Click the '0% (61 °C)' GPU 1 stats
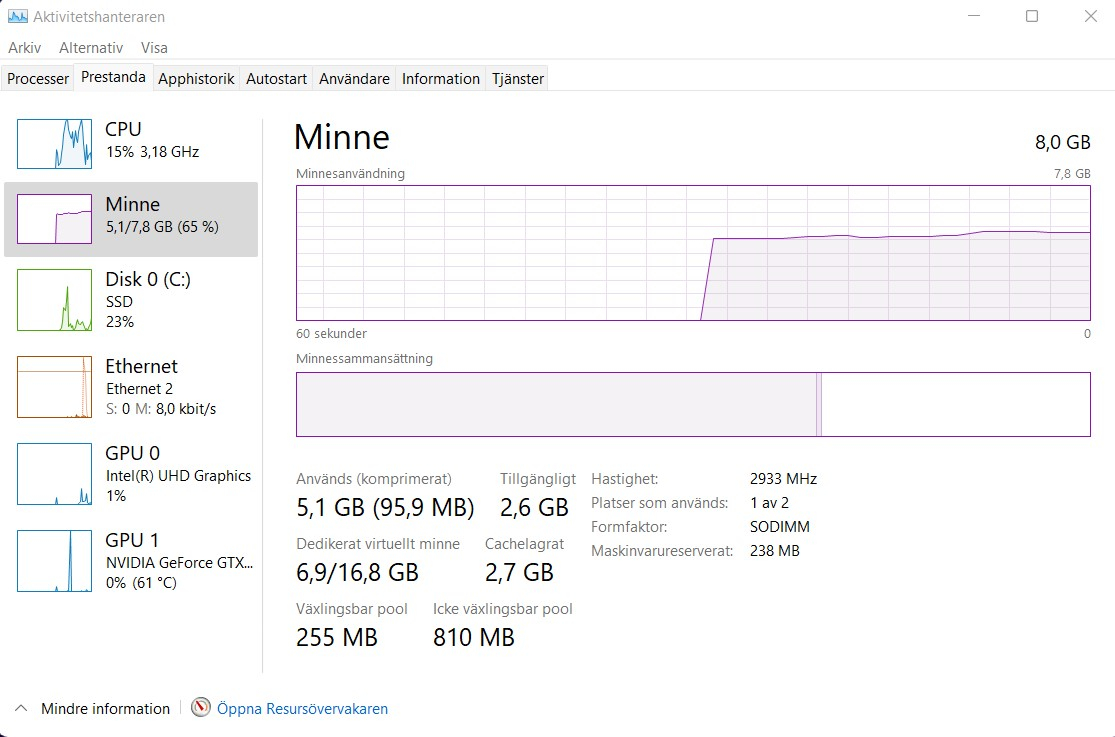Screen dimensions: 1115x737 (141, 583)
